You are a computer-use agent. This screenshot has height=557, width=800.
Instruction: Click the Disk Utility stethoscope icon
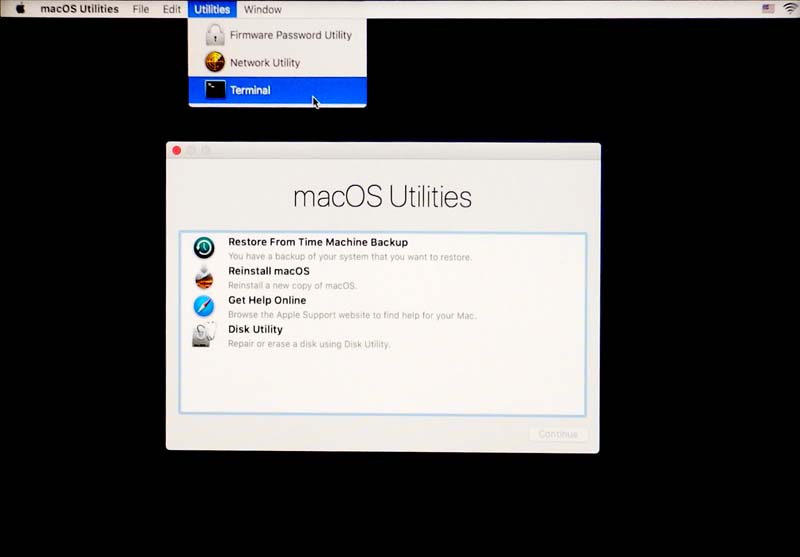(204, 335)
